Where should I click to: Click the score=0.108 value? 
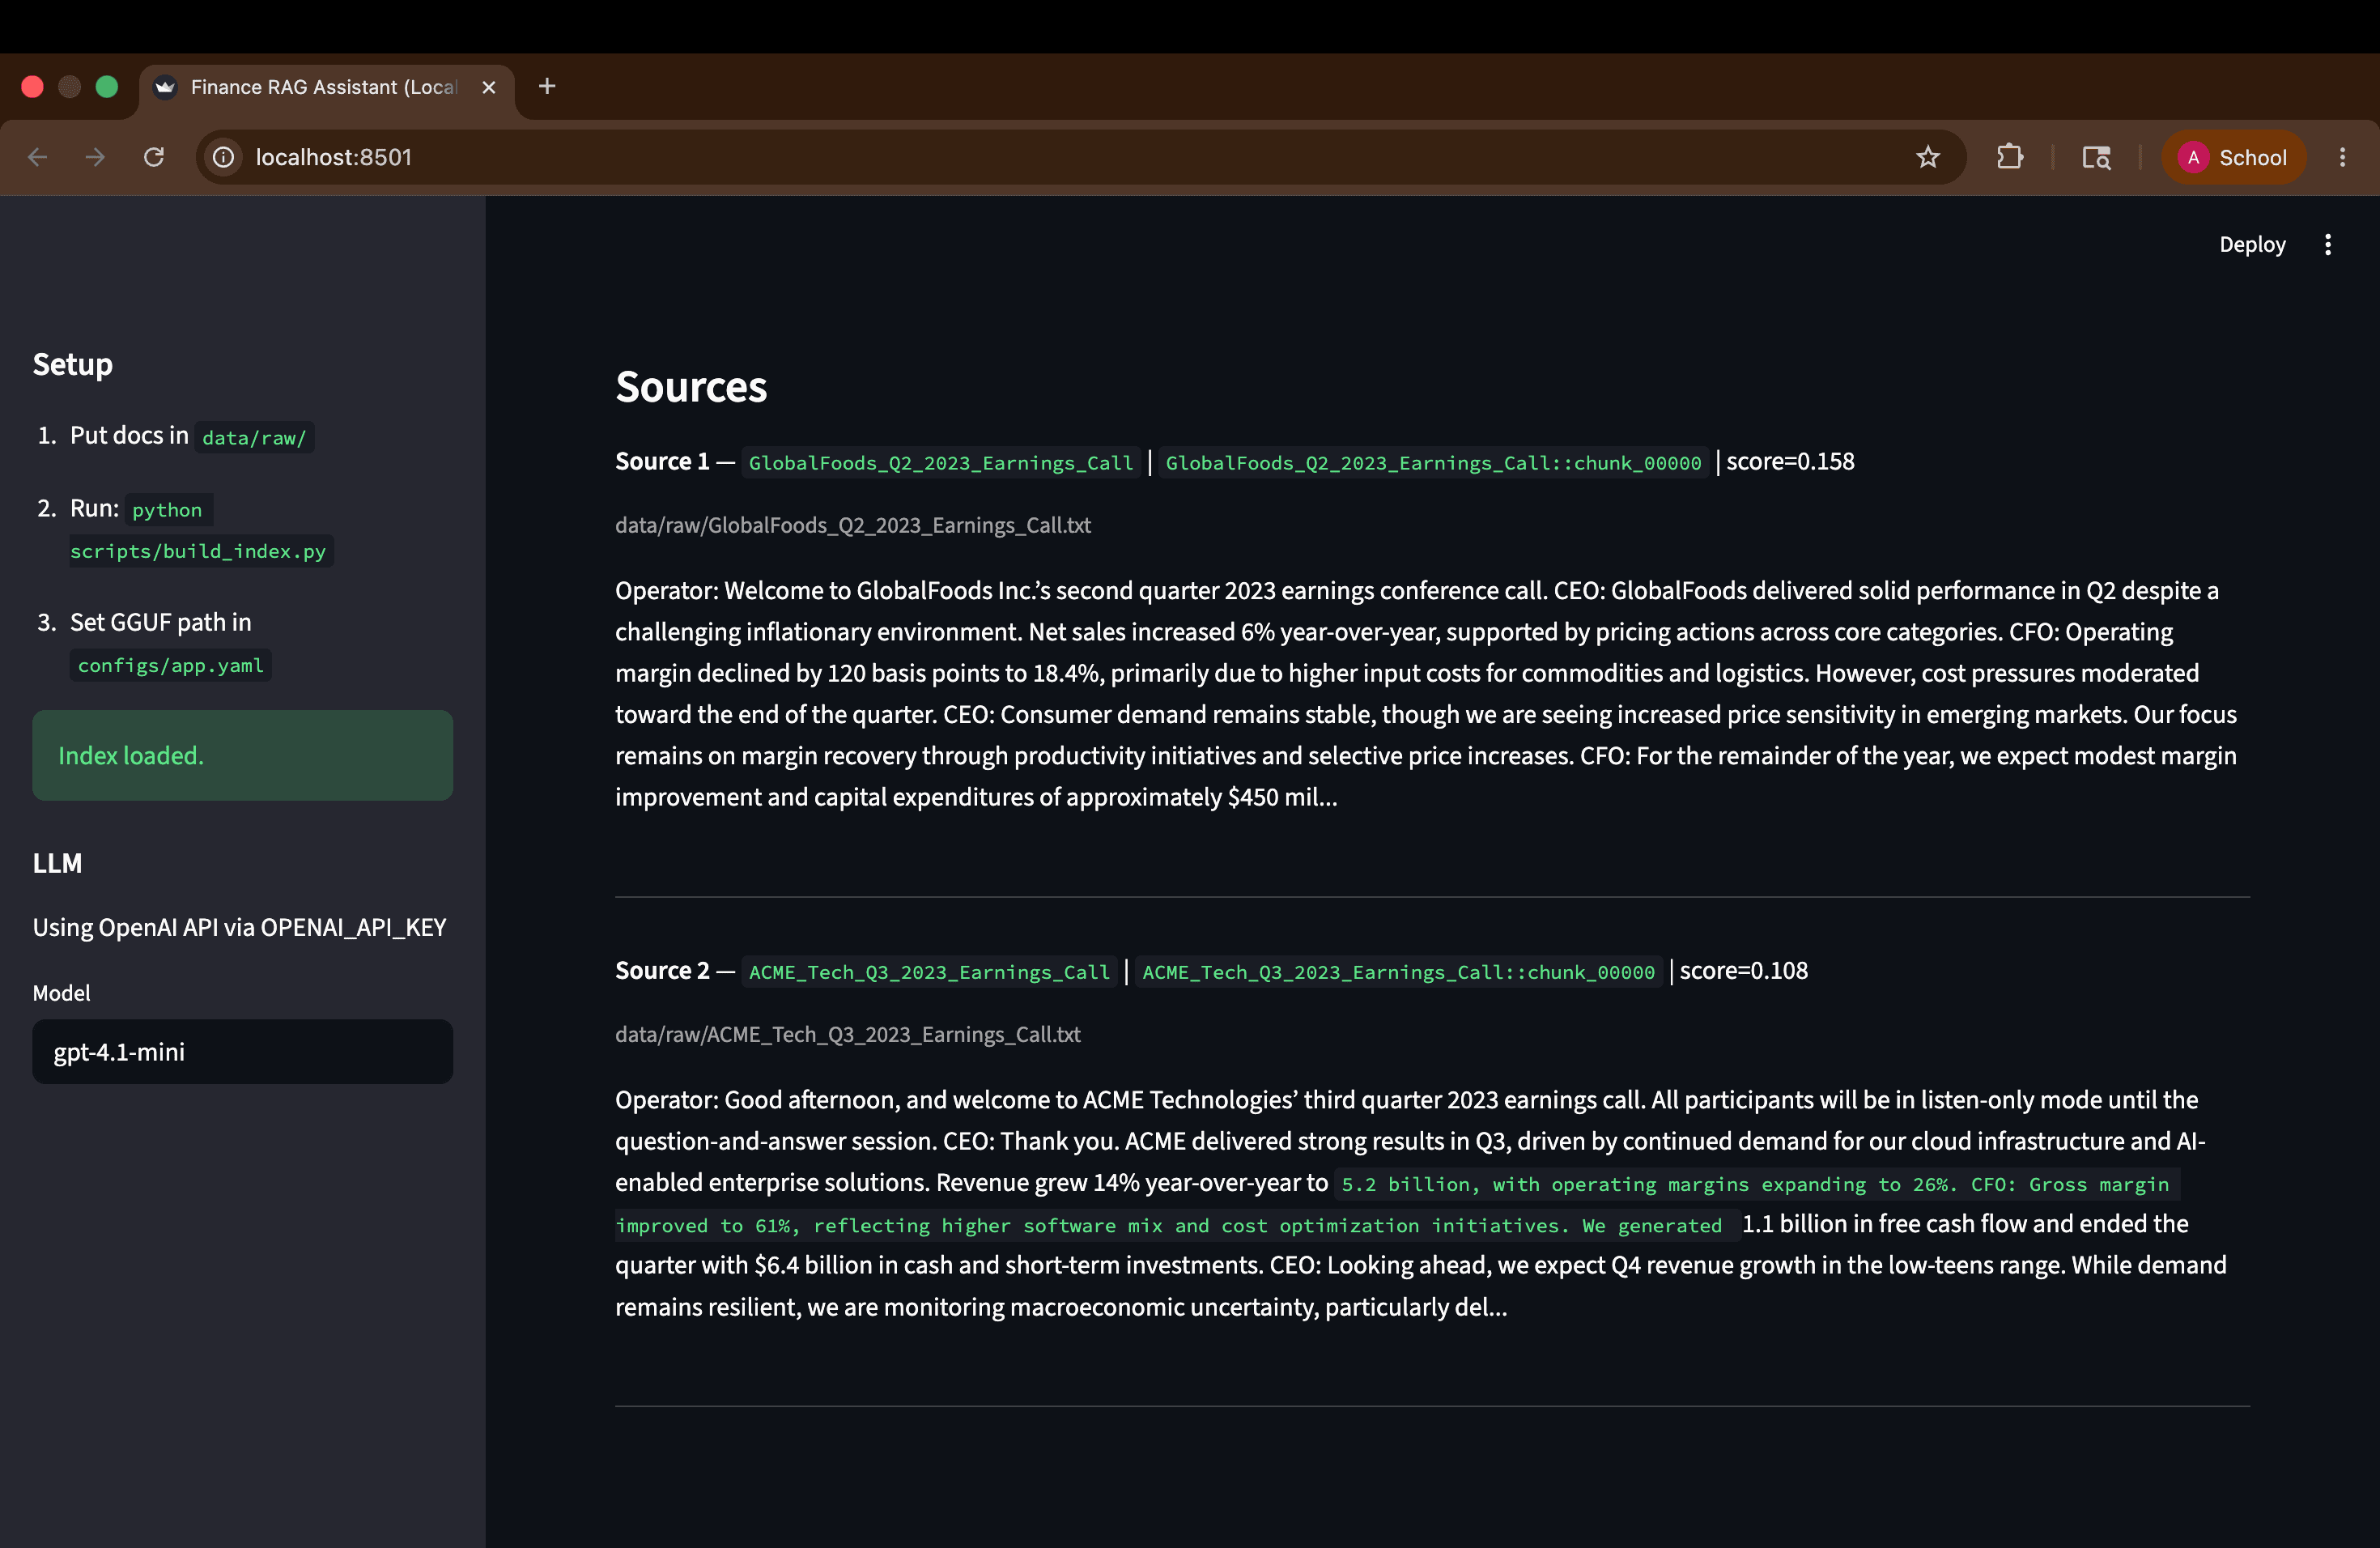click(1743, 970)
